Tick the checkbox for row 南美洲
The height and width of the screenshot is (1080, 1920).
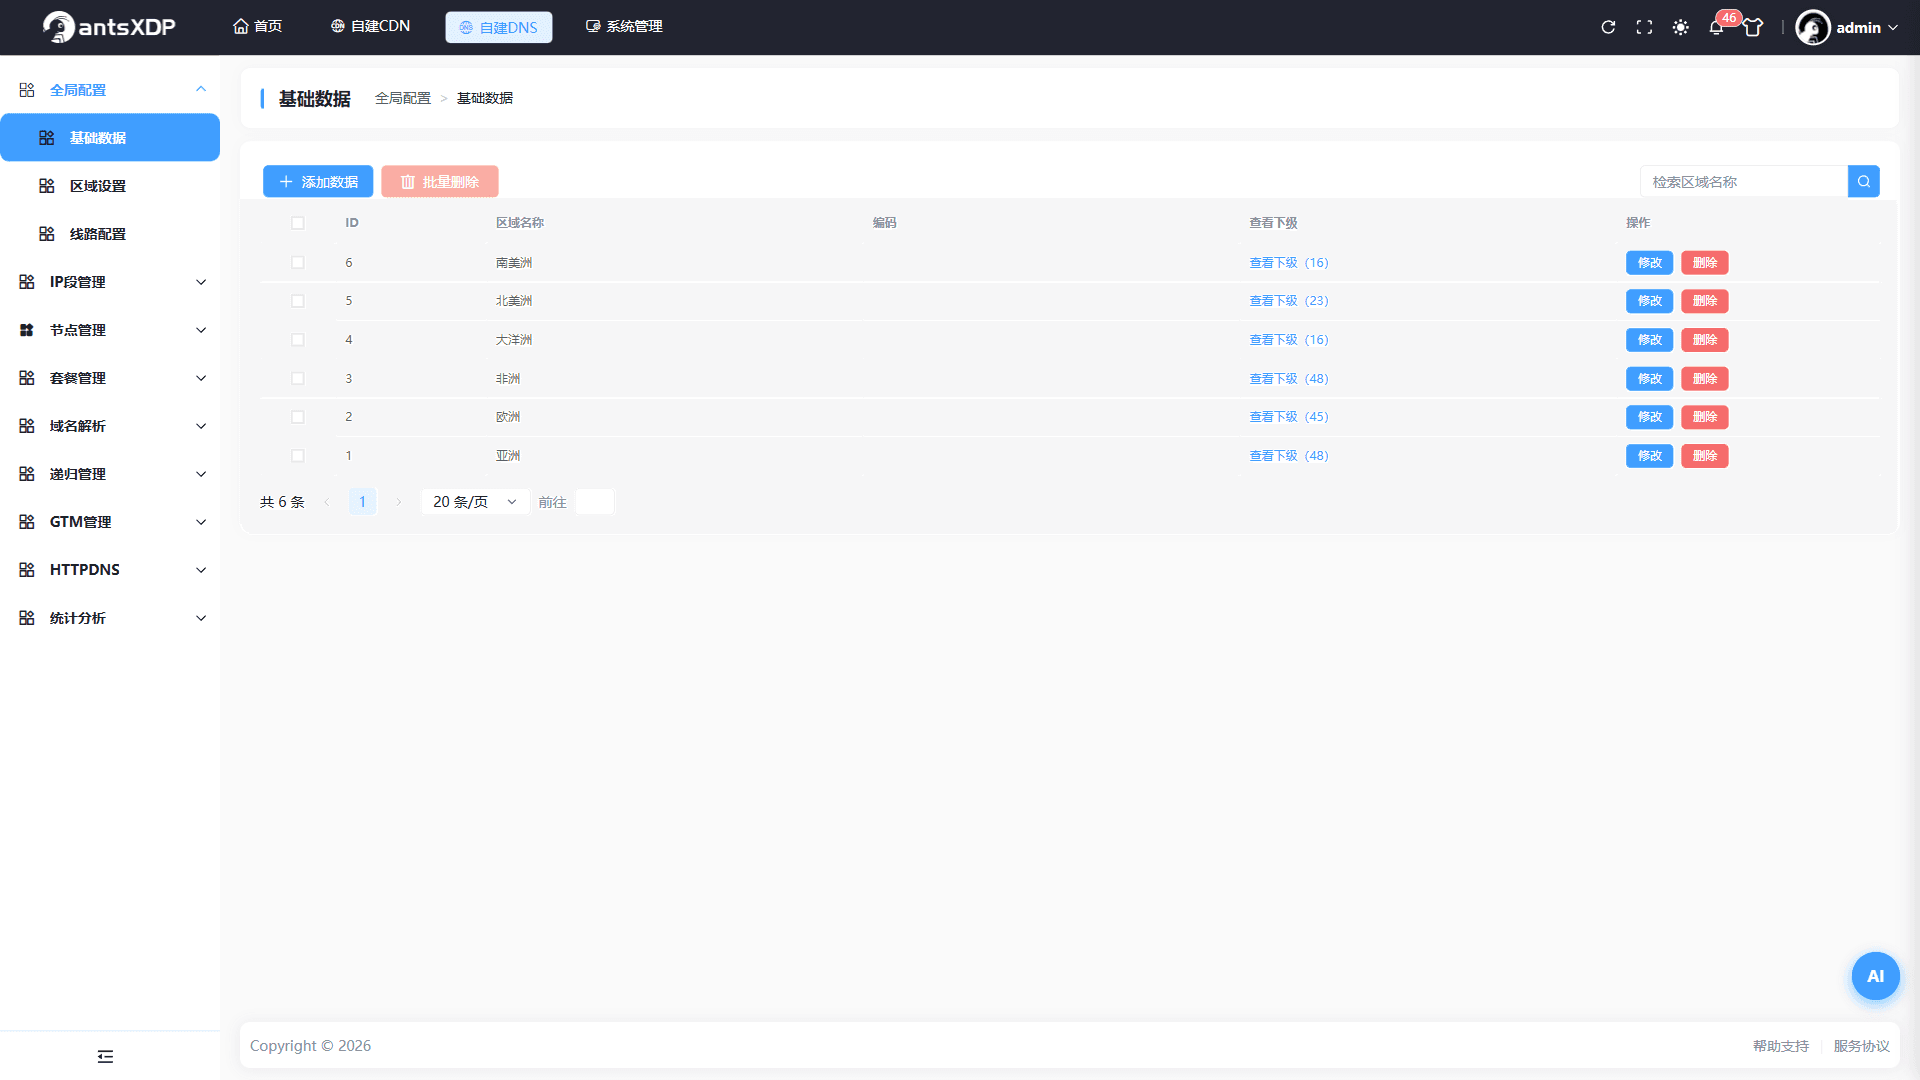[x=298, y=262]
